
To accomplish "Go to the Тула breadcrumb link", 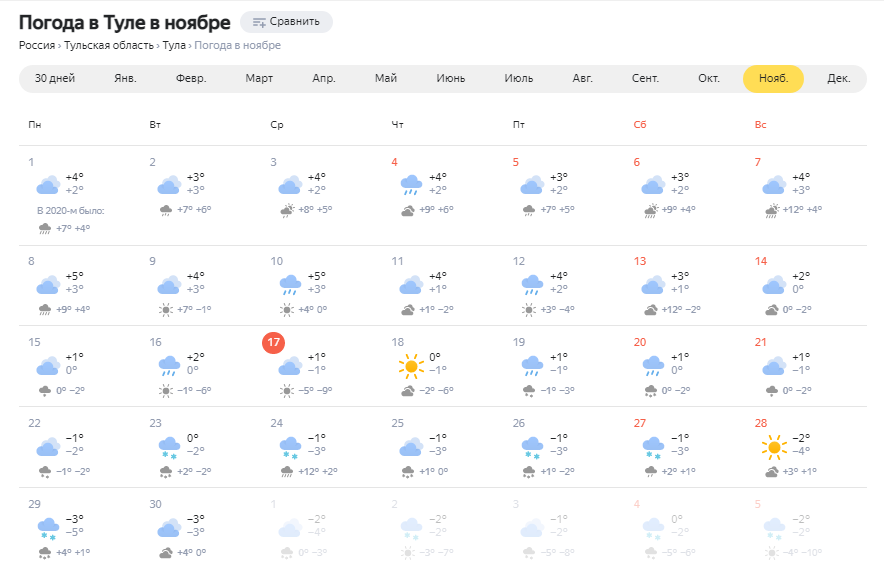I will pyautogui.click(x=174, y=45).
